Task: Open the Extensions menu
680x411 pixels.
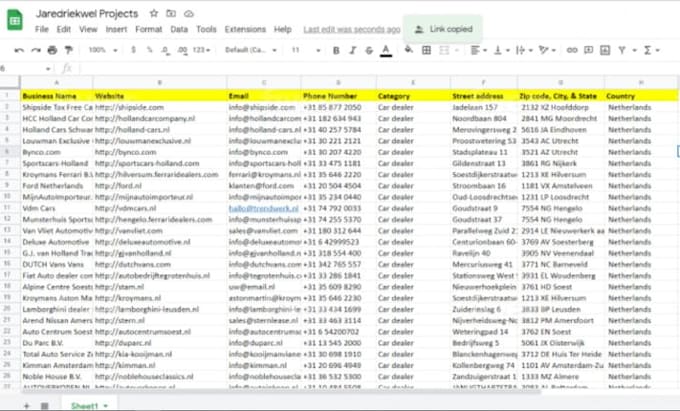Action: point(245,29)
